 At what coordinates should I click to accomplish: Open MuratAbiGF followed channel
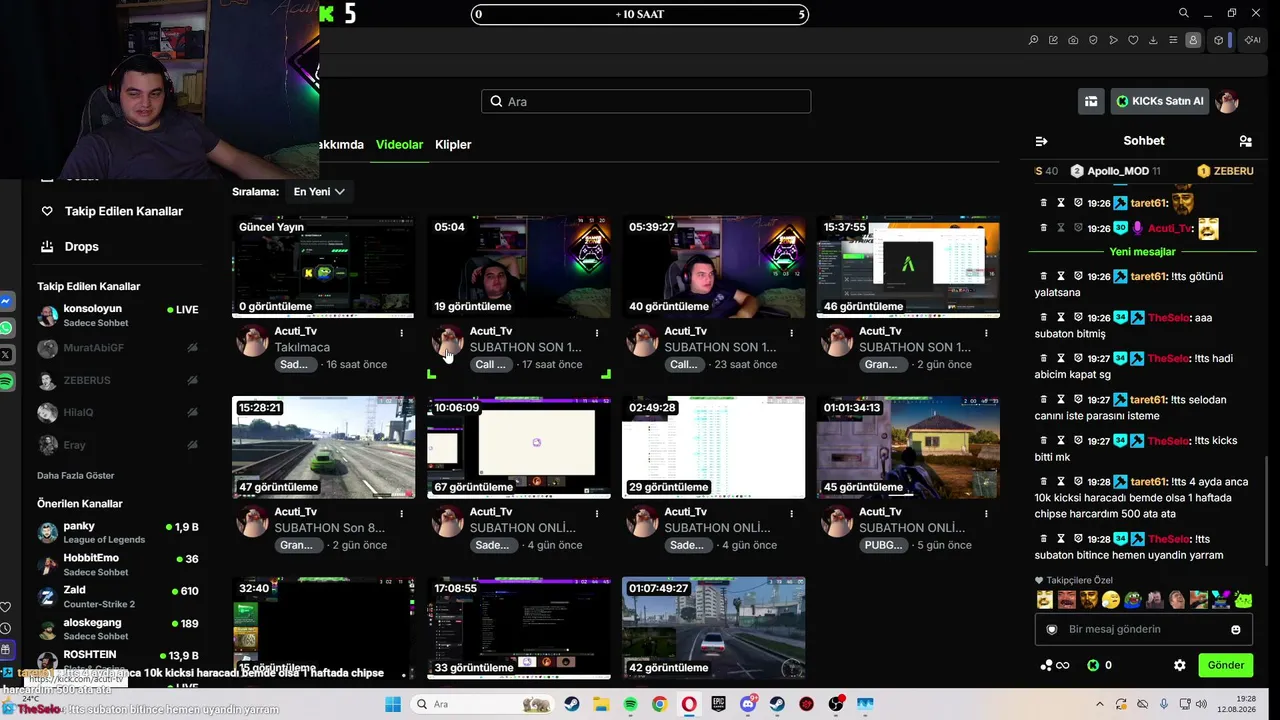(x=118, y=348)
